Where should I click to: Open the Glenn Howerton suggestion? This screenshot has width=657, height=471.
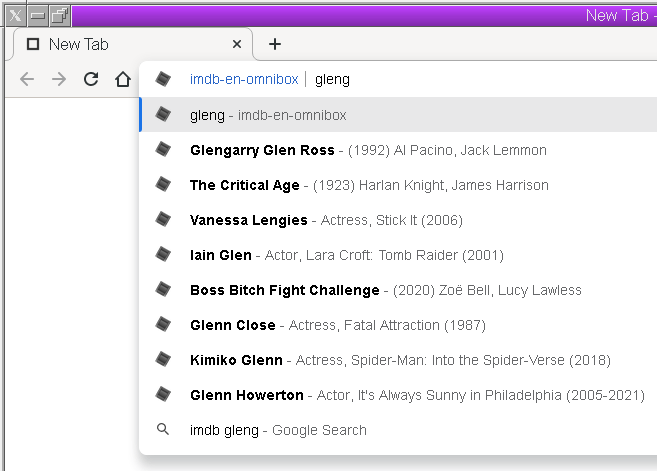398,395
